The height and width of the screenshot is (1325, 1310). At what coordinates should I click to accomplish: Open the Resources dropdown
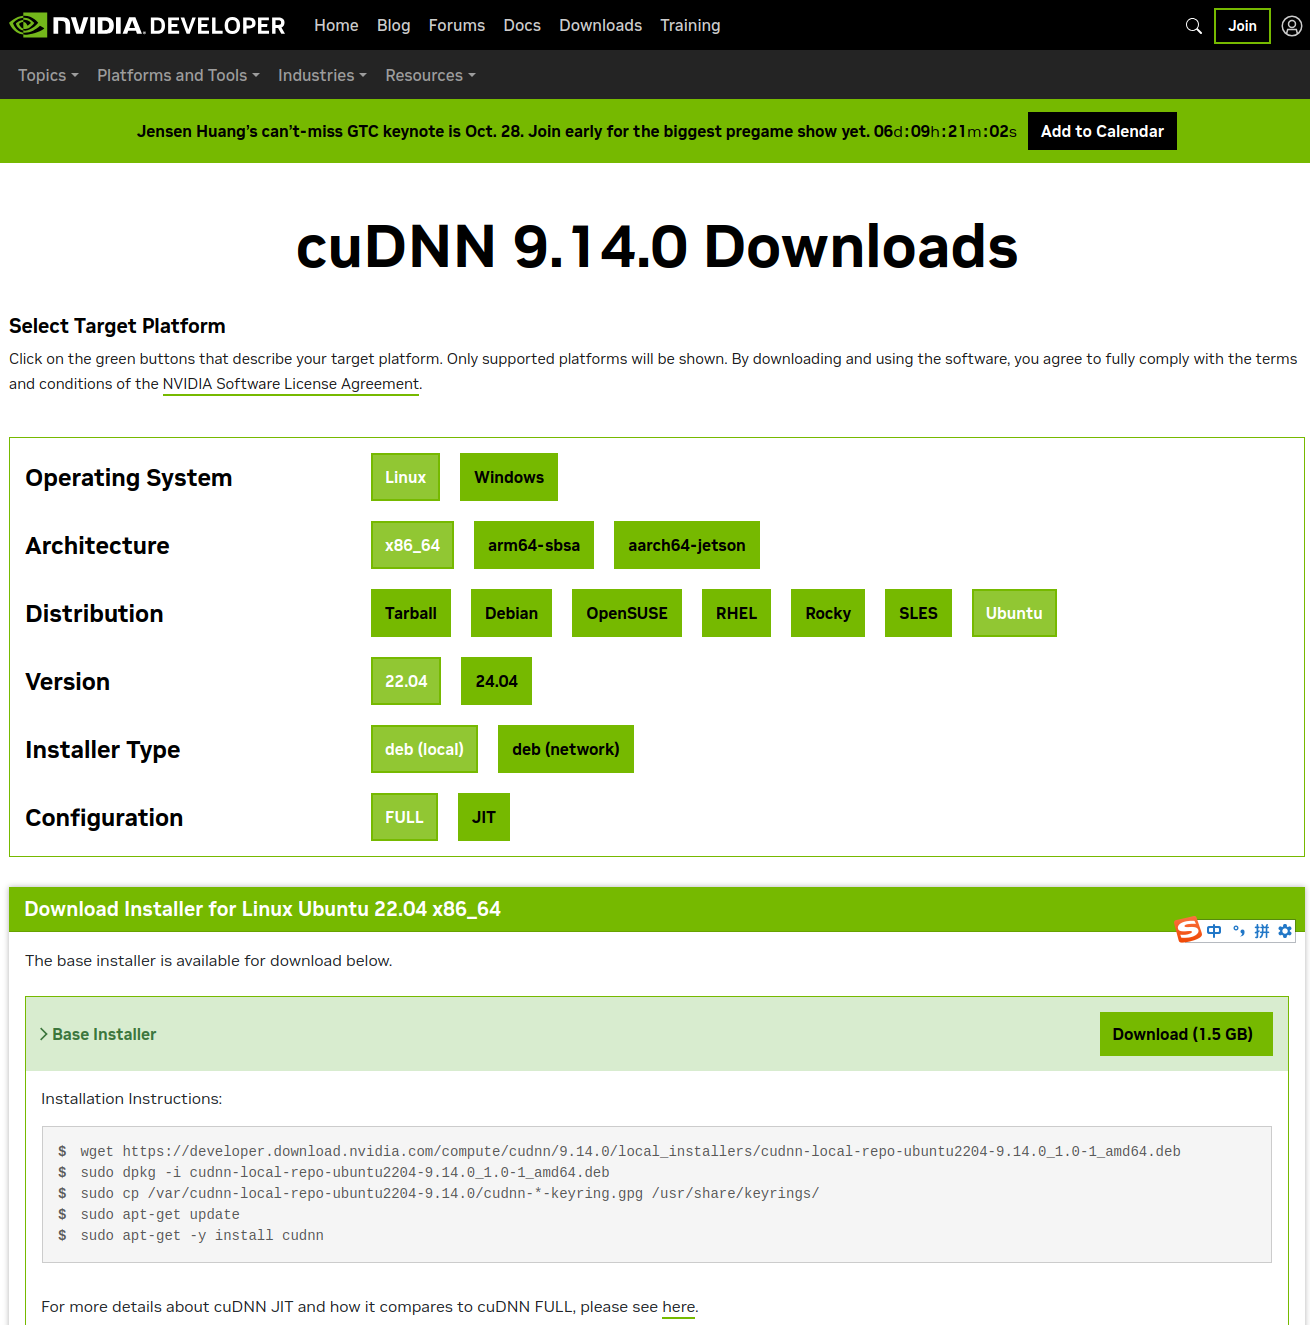point(430,75)
